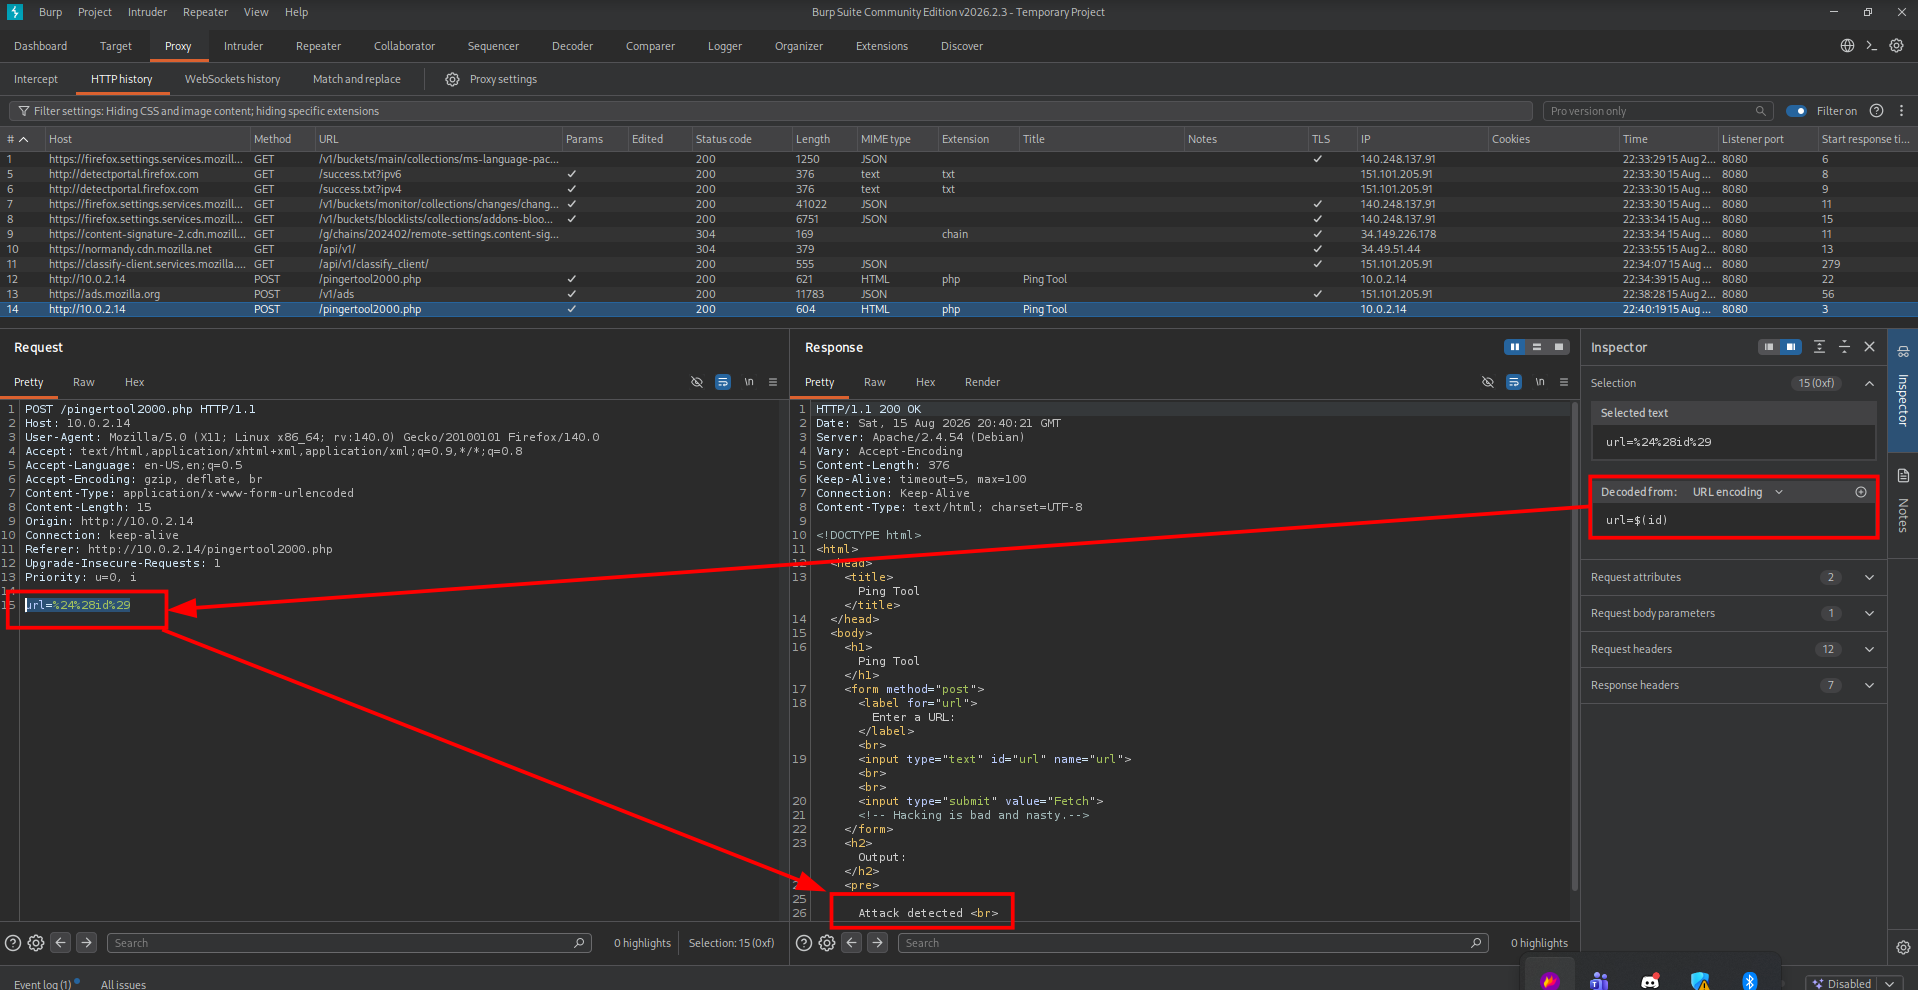This screenshot has width=1918, height=990.
Task: Collapse the Selection section chevron
Action: [x=1869, y=383]
